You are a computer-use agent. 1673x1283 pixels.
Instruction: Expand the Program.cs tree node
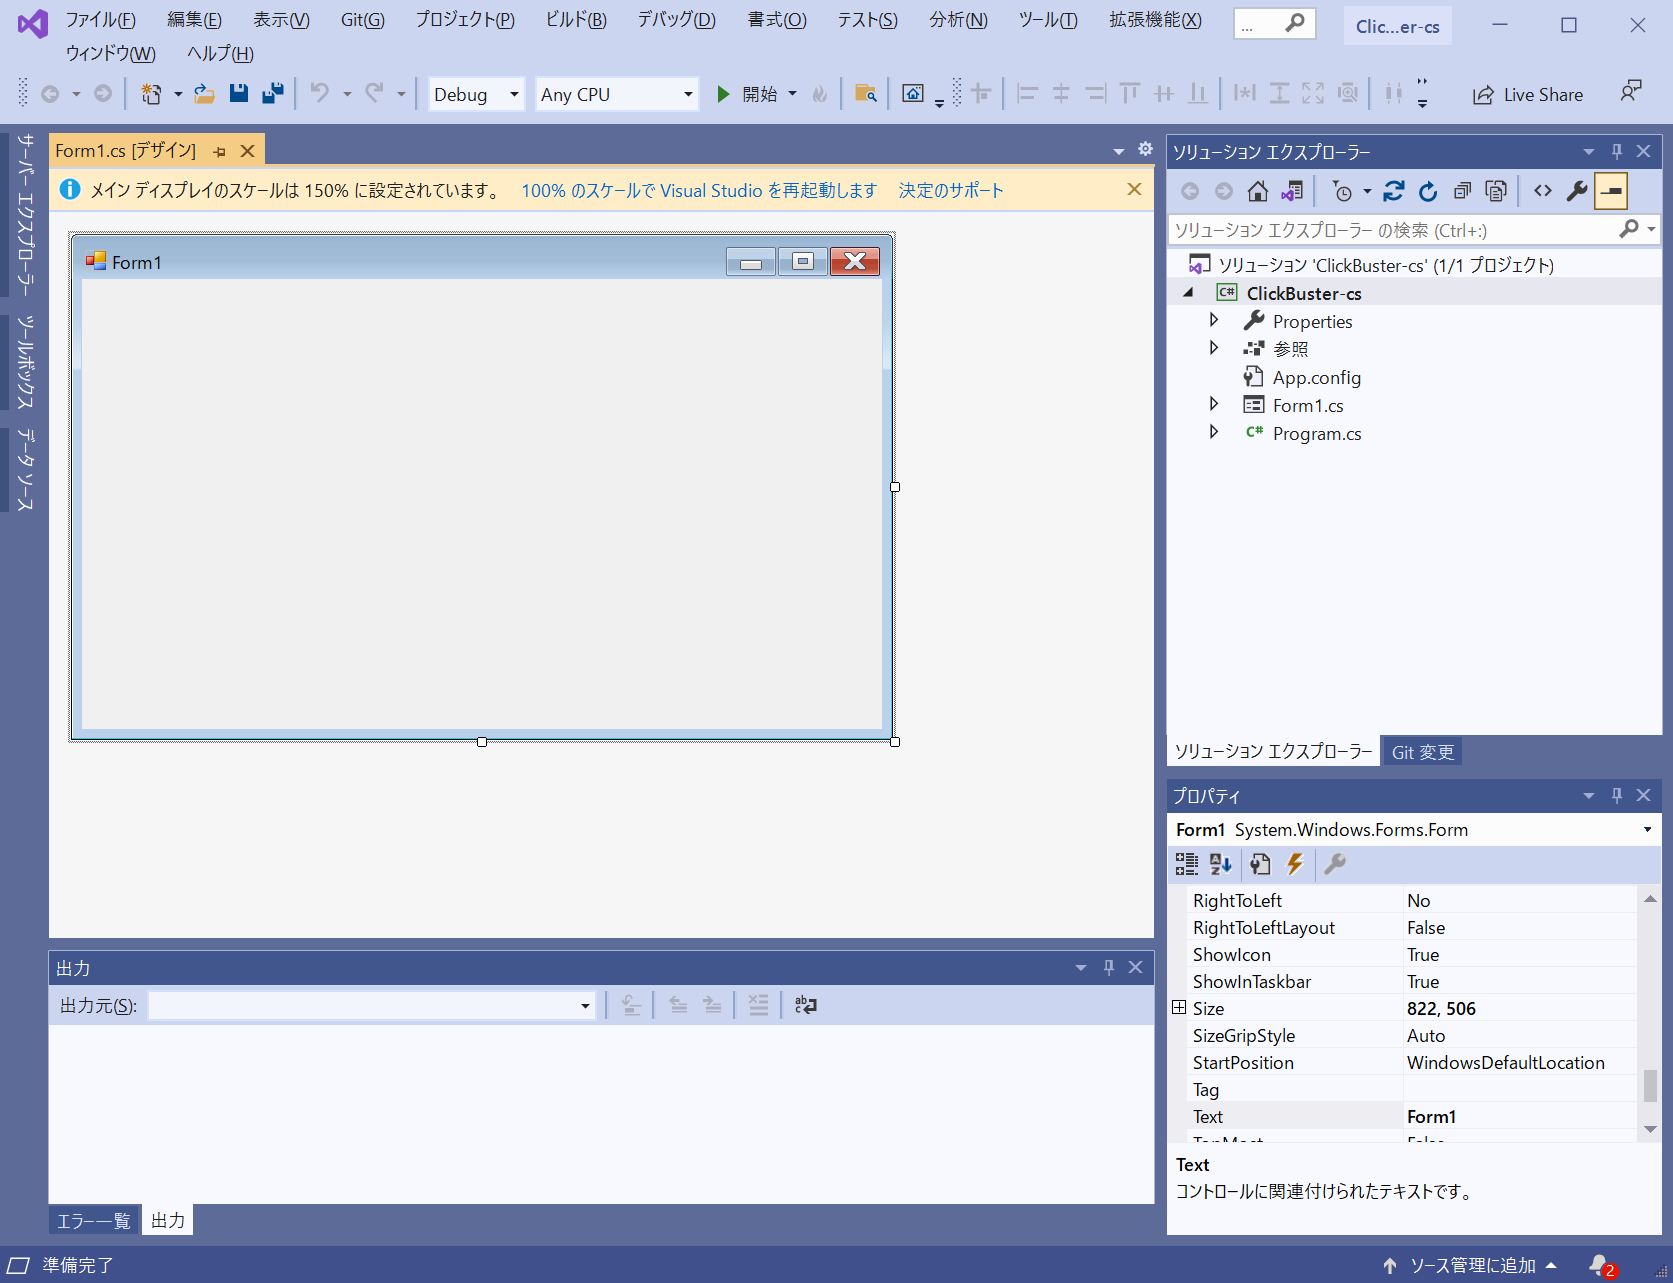pos(1214,432)
